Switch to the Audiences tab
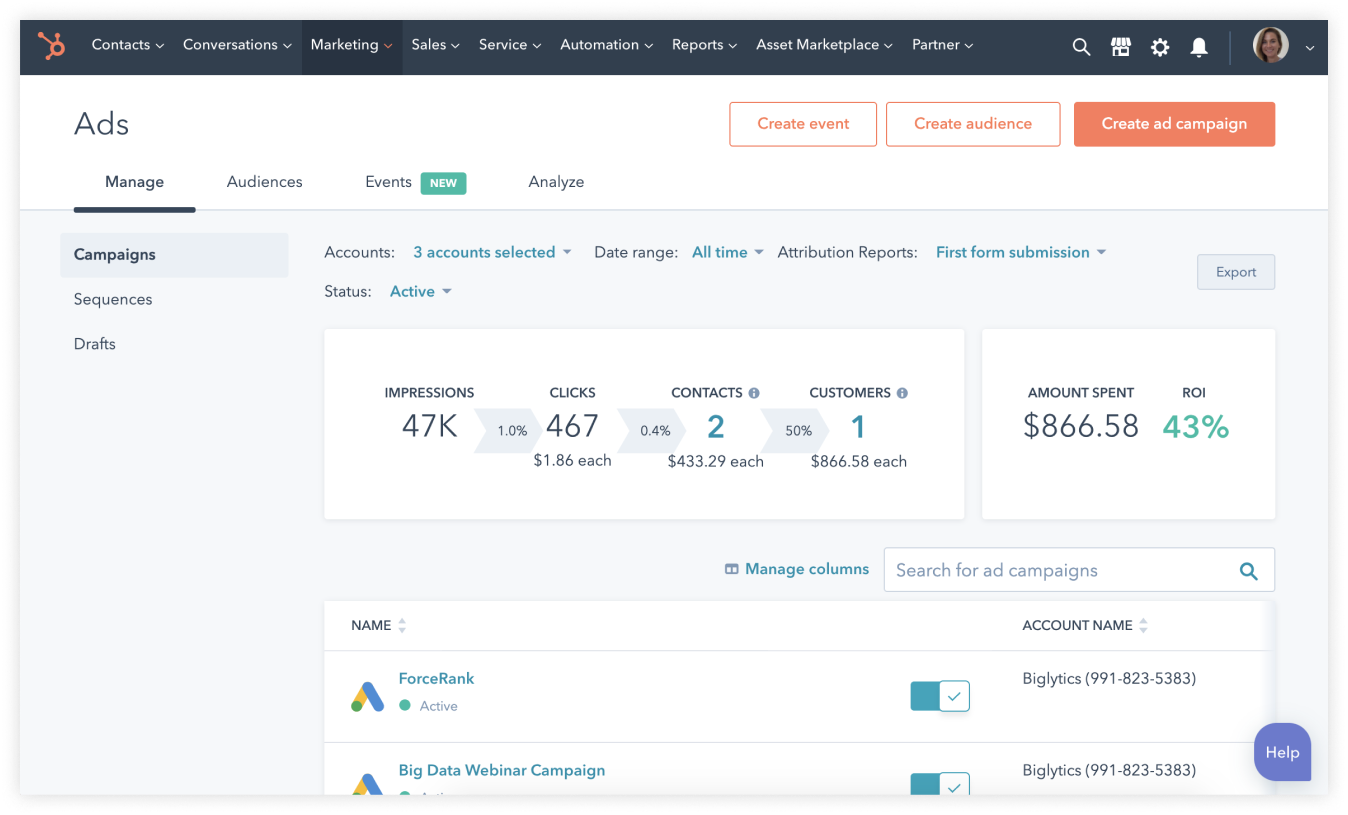The image size is (1348, 815). pyautogui.click(x=264, y=182)
